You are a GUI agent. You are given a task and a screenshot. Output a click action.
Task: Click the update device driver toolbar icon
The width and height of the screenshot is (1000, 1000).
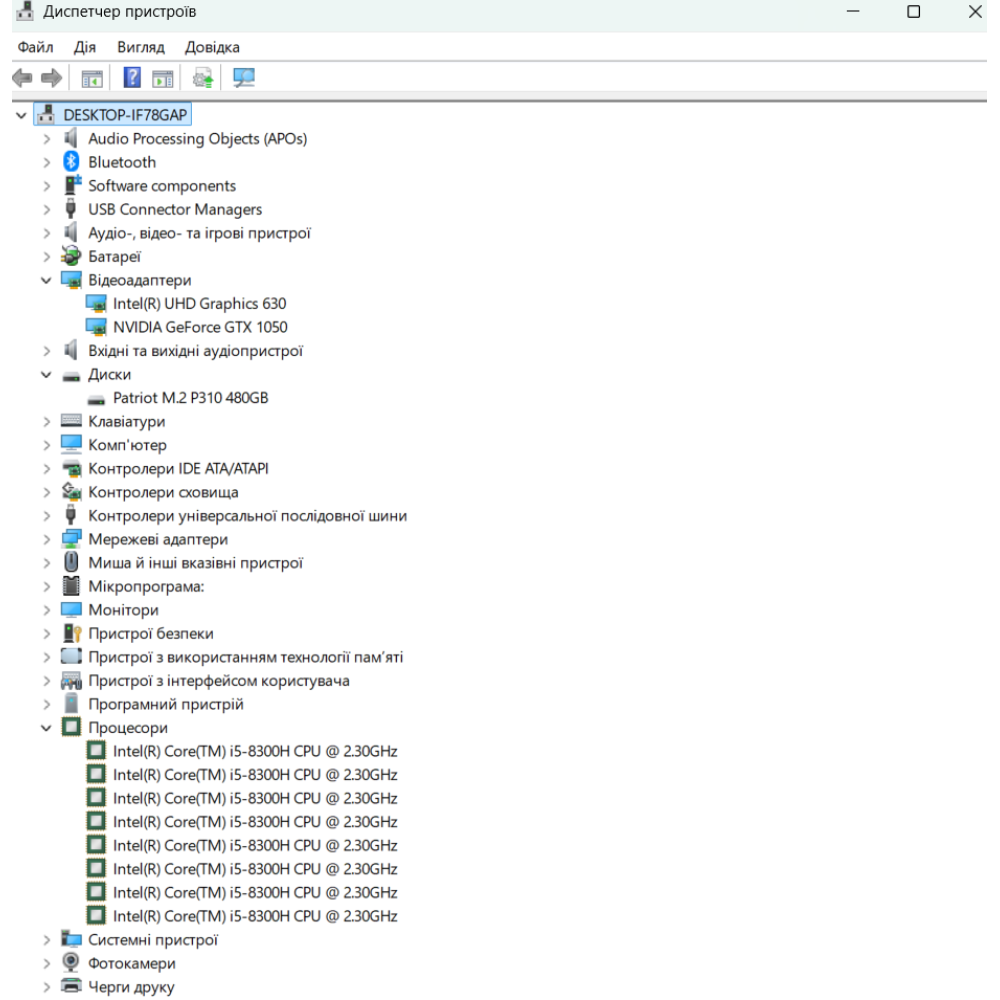[204, 78]
